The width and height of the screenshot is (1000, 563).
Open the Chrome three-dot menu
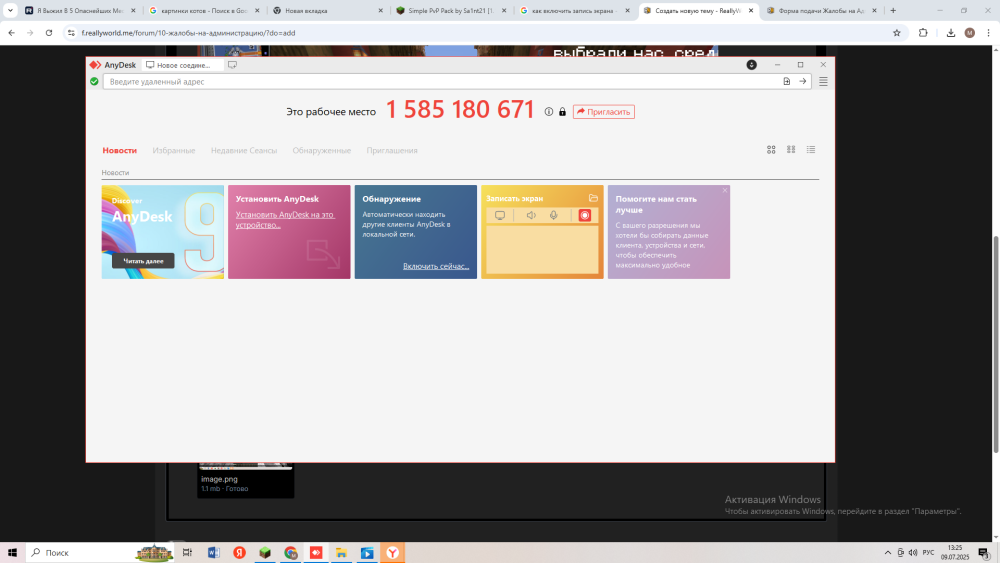point(989,33)
